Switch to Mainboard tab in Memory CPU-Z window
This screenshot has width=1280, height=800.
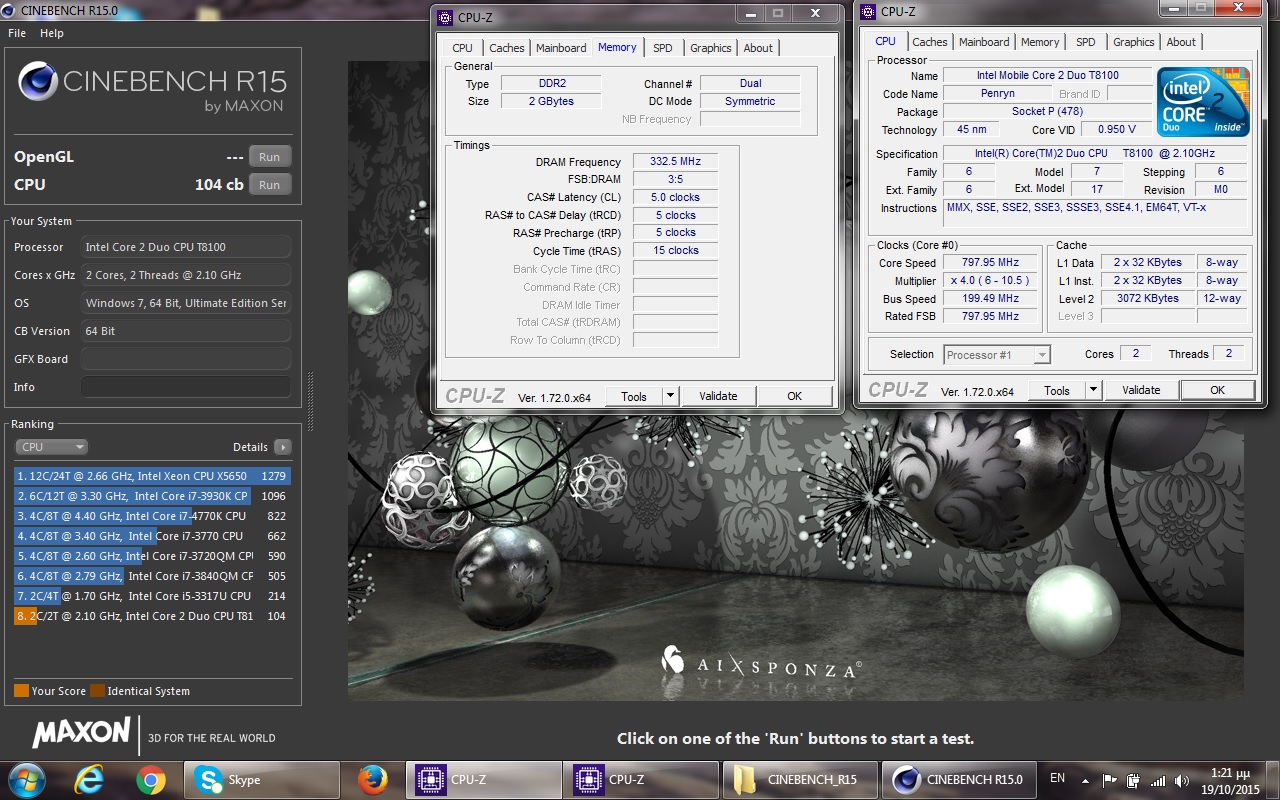(561, 48)
